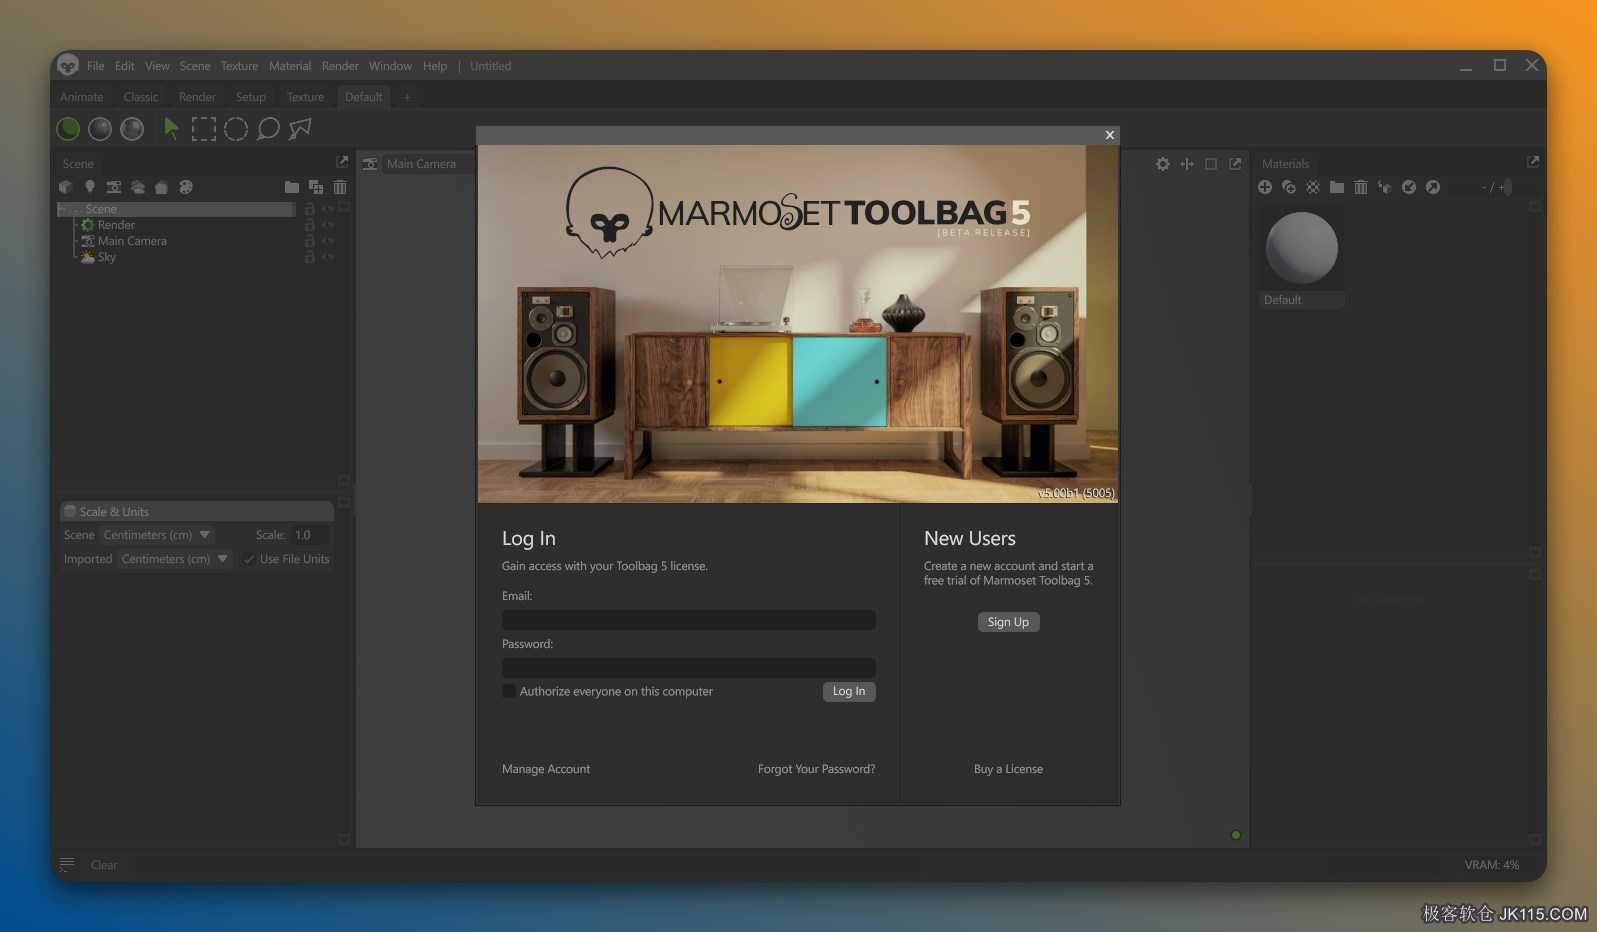Focus the Password input field

coord(689,668)
